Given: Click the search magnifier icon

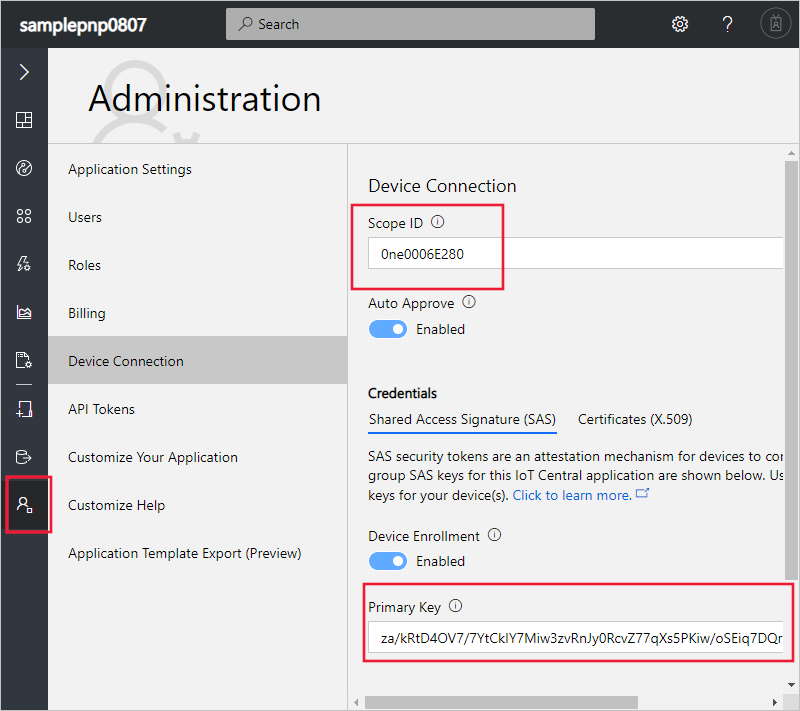Looking at the screenshot, I should [x=245, y=23].
